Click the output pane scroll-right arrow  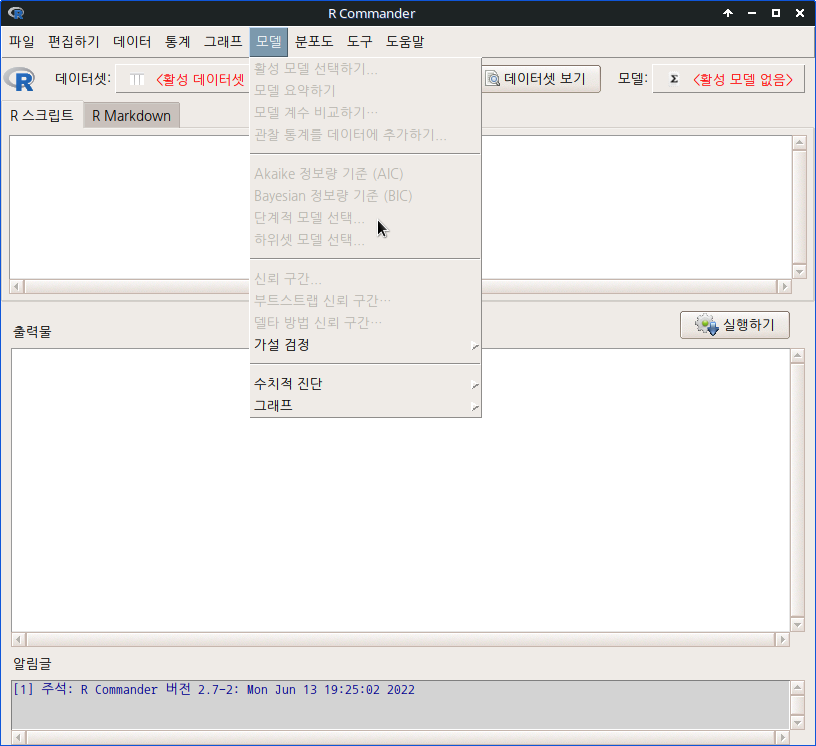pos(782,639)
